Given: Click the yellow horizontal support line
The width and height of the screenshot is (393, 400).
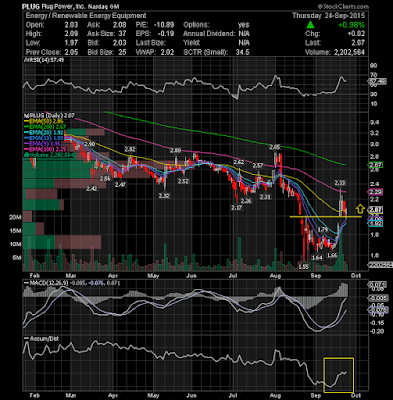Looking at the screenshot, I should pos(325,217).
